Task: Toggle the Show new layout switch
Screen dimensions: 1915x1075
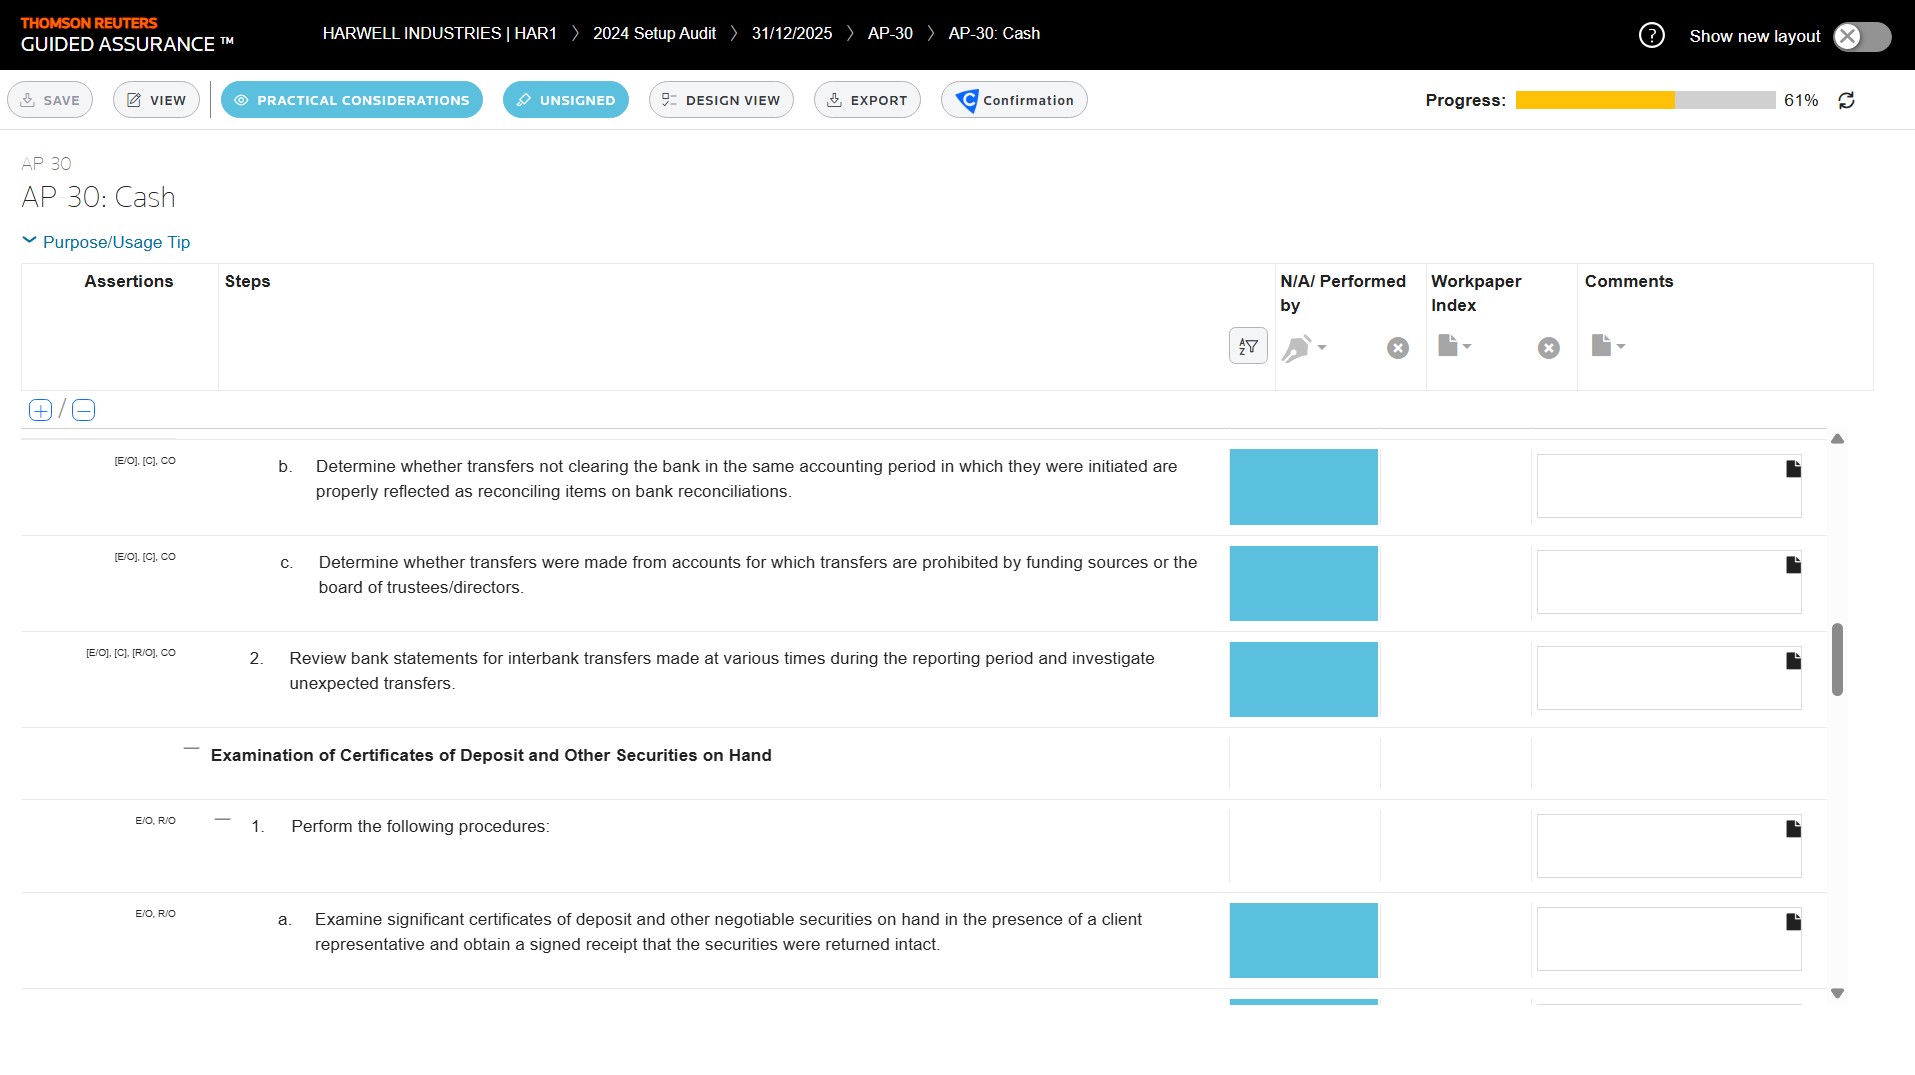Action: 1861,37
